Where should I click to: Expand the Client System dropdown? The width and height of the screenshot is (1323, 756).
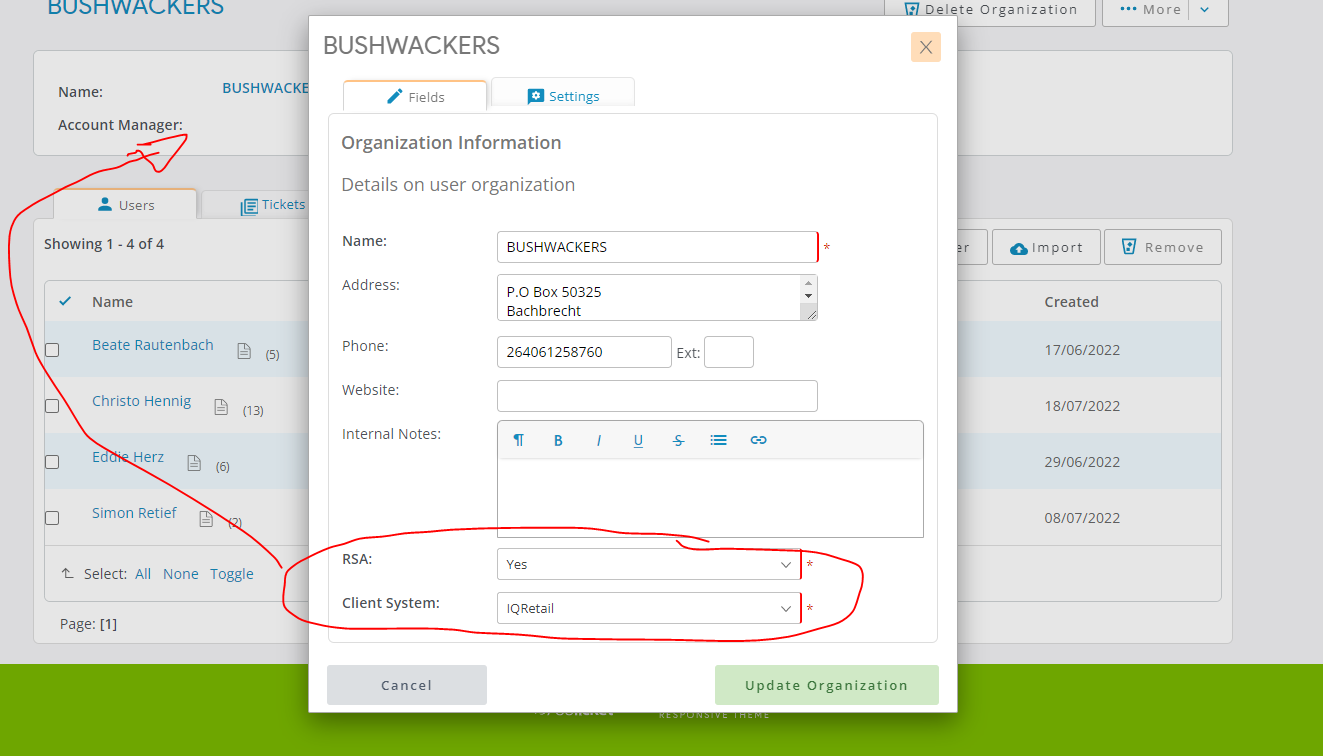tap(648, 608)
